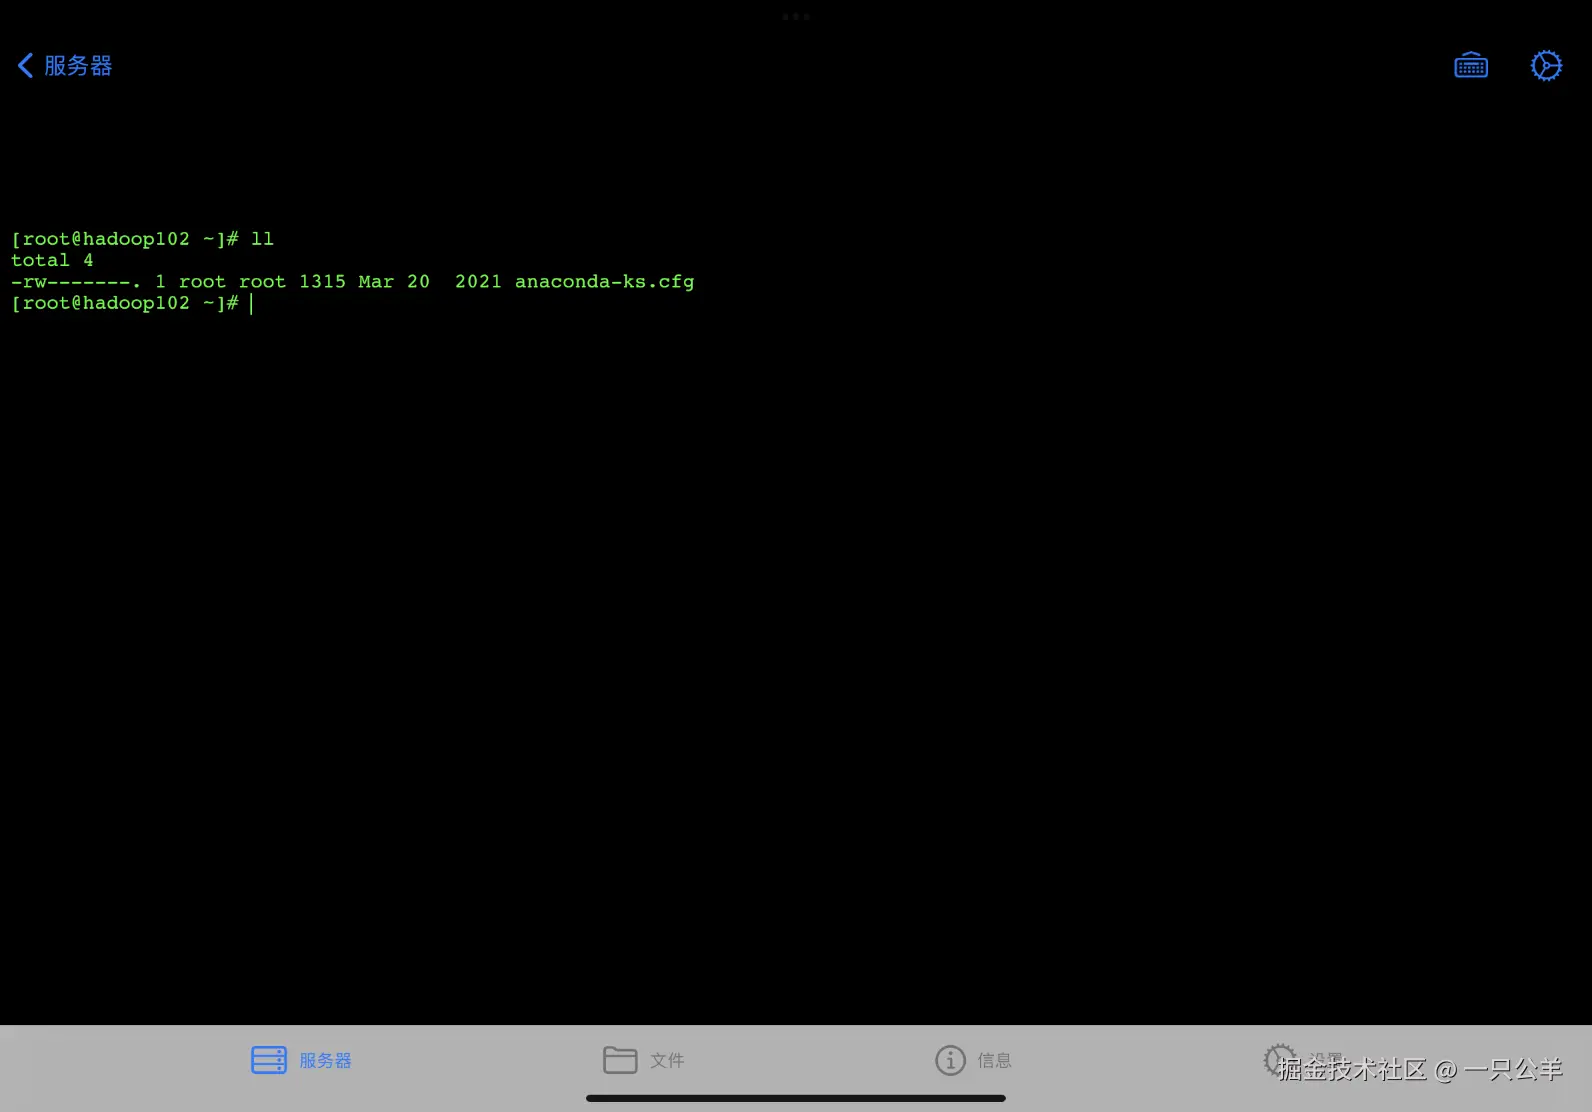Image resolution: width=1592 pixels, height=1112 pixels.
Task: Click the year 2021 in listing
Action: click(x=478, y=282)
